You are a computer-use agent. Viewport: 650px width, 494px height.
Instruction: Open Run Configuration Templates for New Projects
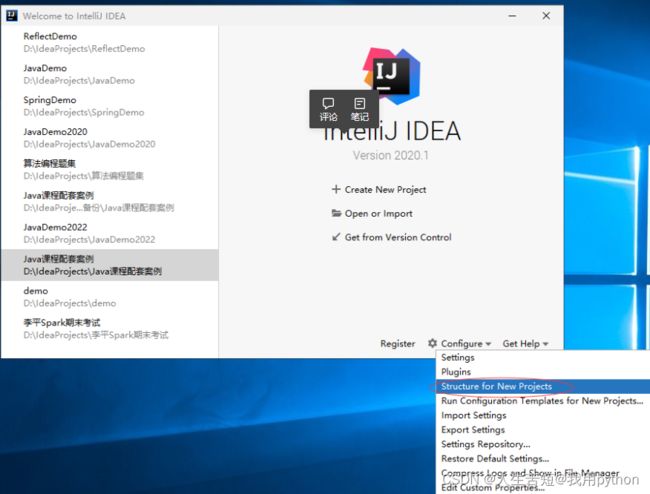click(x=543, y=401)
